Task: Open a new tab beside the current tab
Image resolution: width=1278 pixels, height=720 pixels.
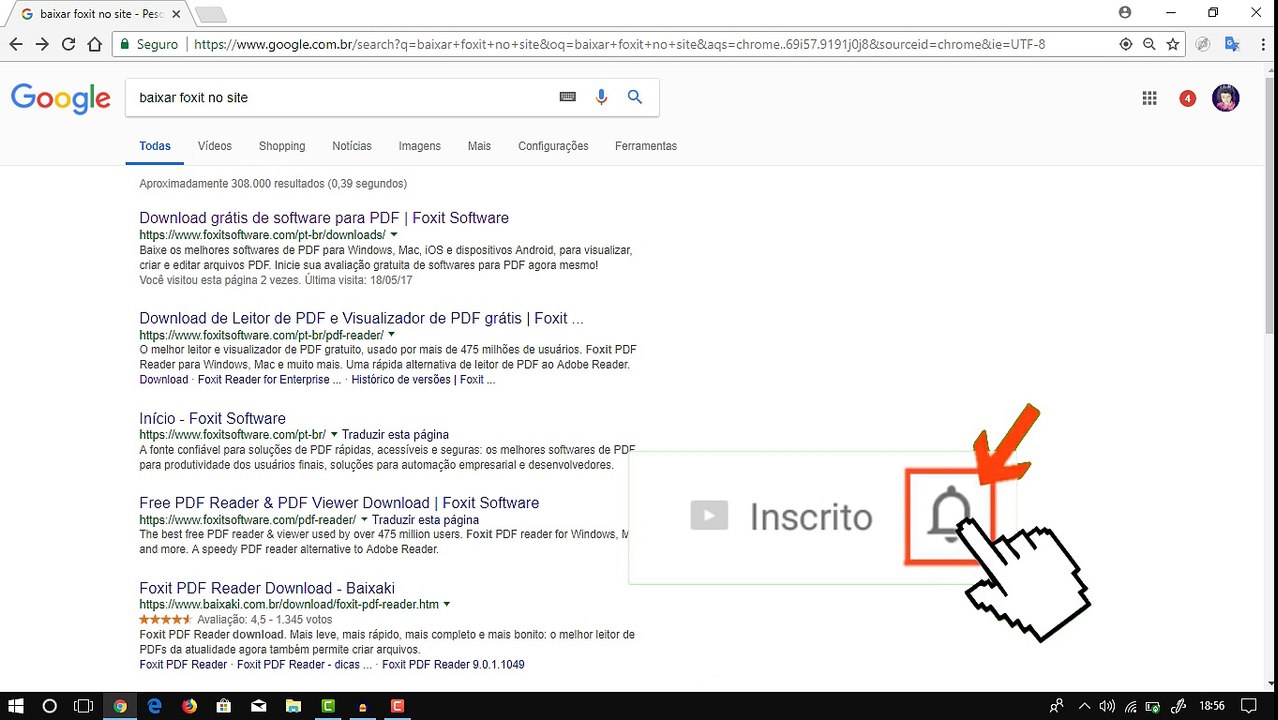Action: coord(211,14)
